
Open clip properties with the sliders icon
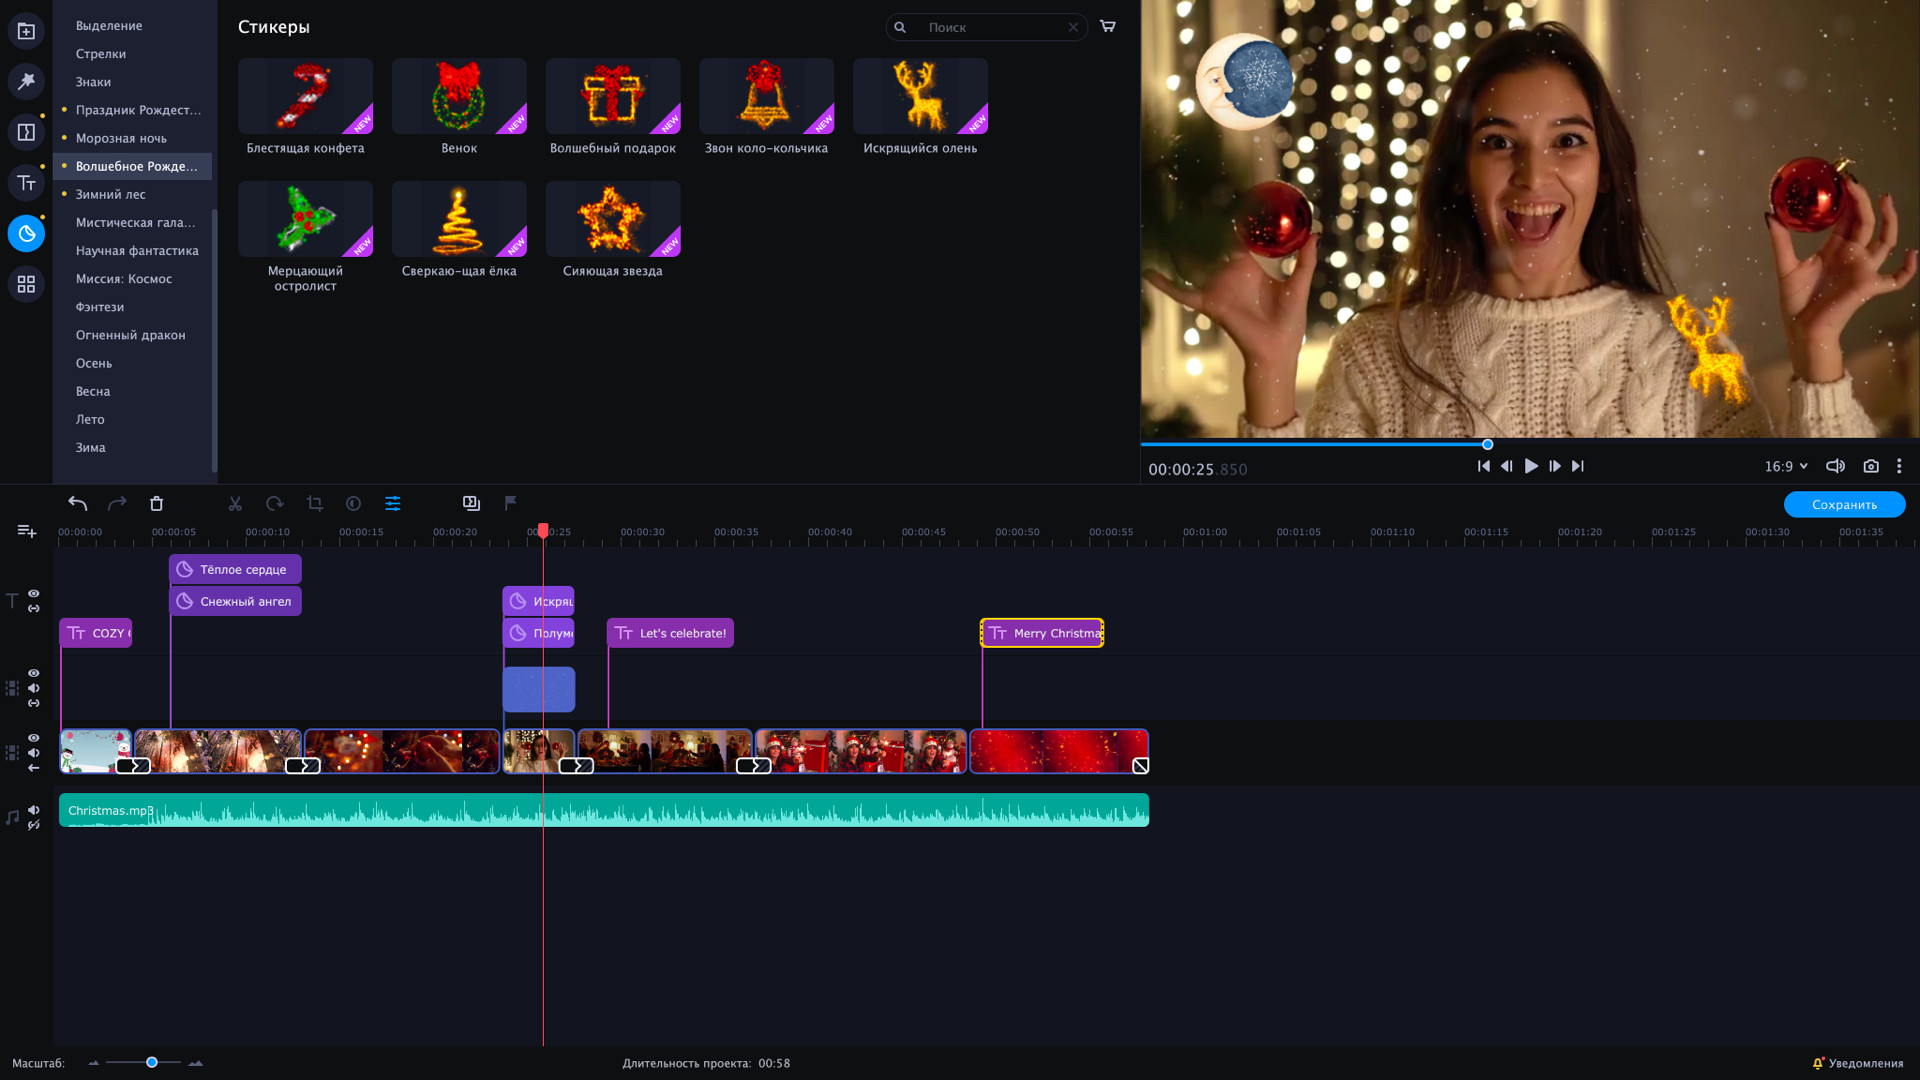(x=393, y=503)
